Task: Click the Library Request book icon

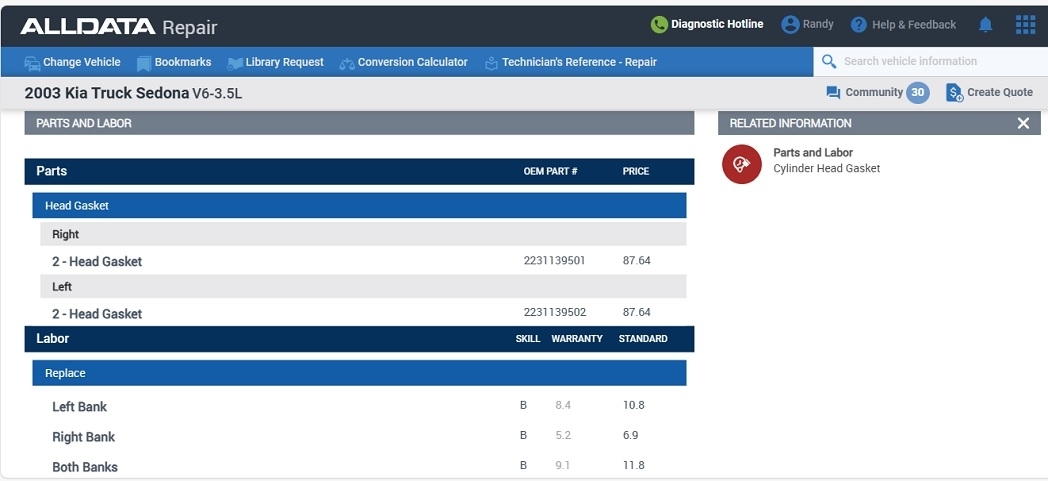Action: 235,63
